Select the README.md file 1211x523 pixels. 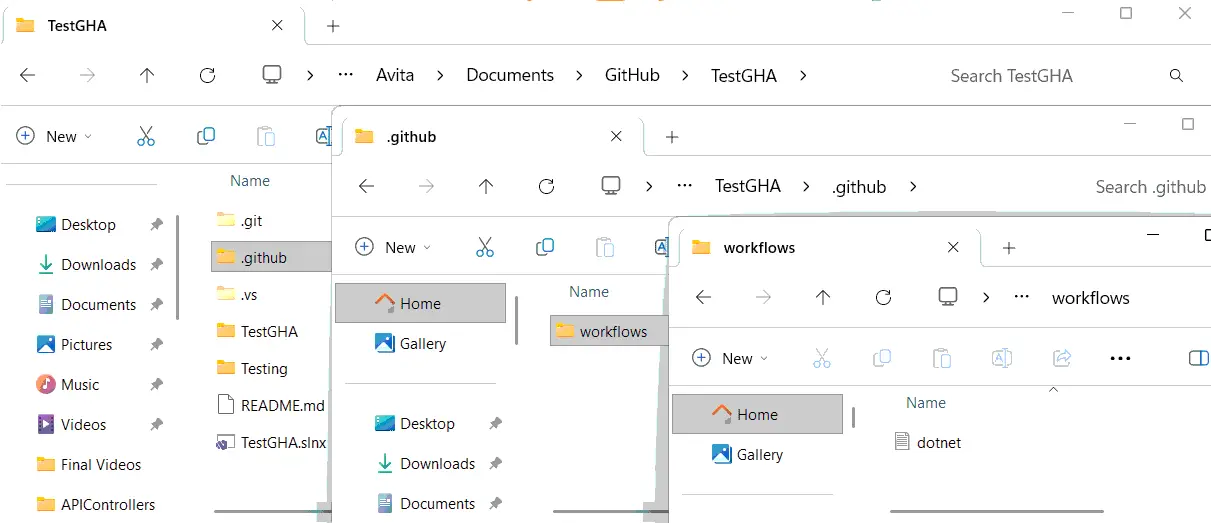(x=272, y=405)
